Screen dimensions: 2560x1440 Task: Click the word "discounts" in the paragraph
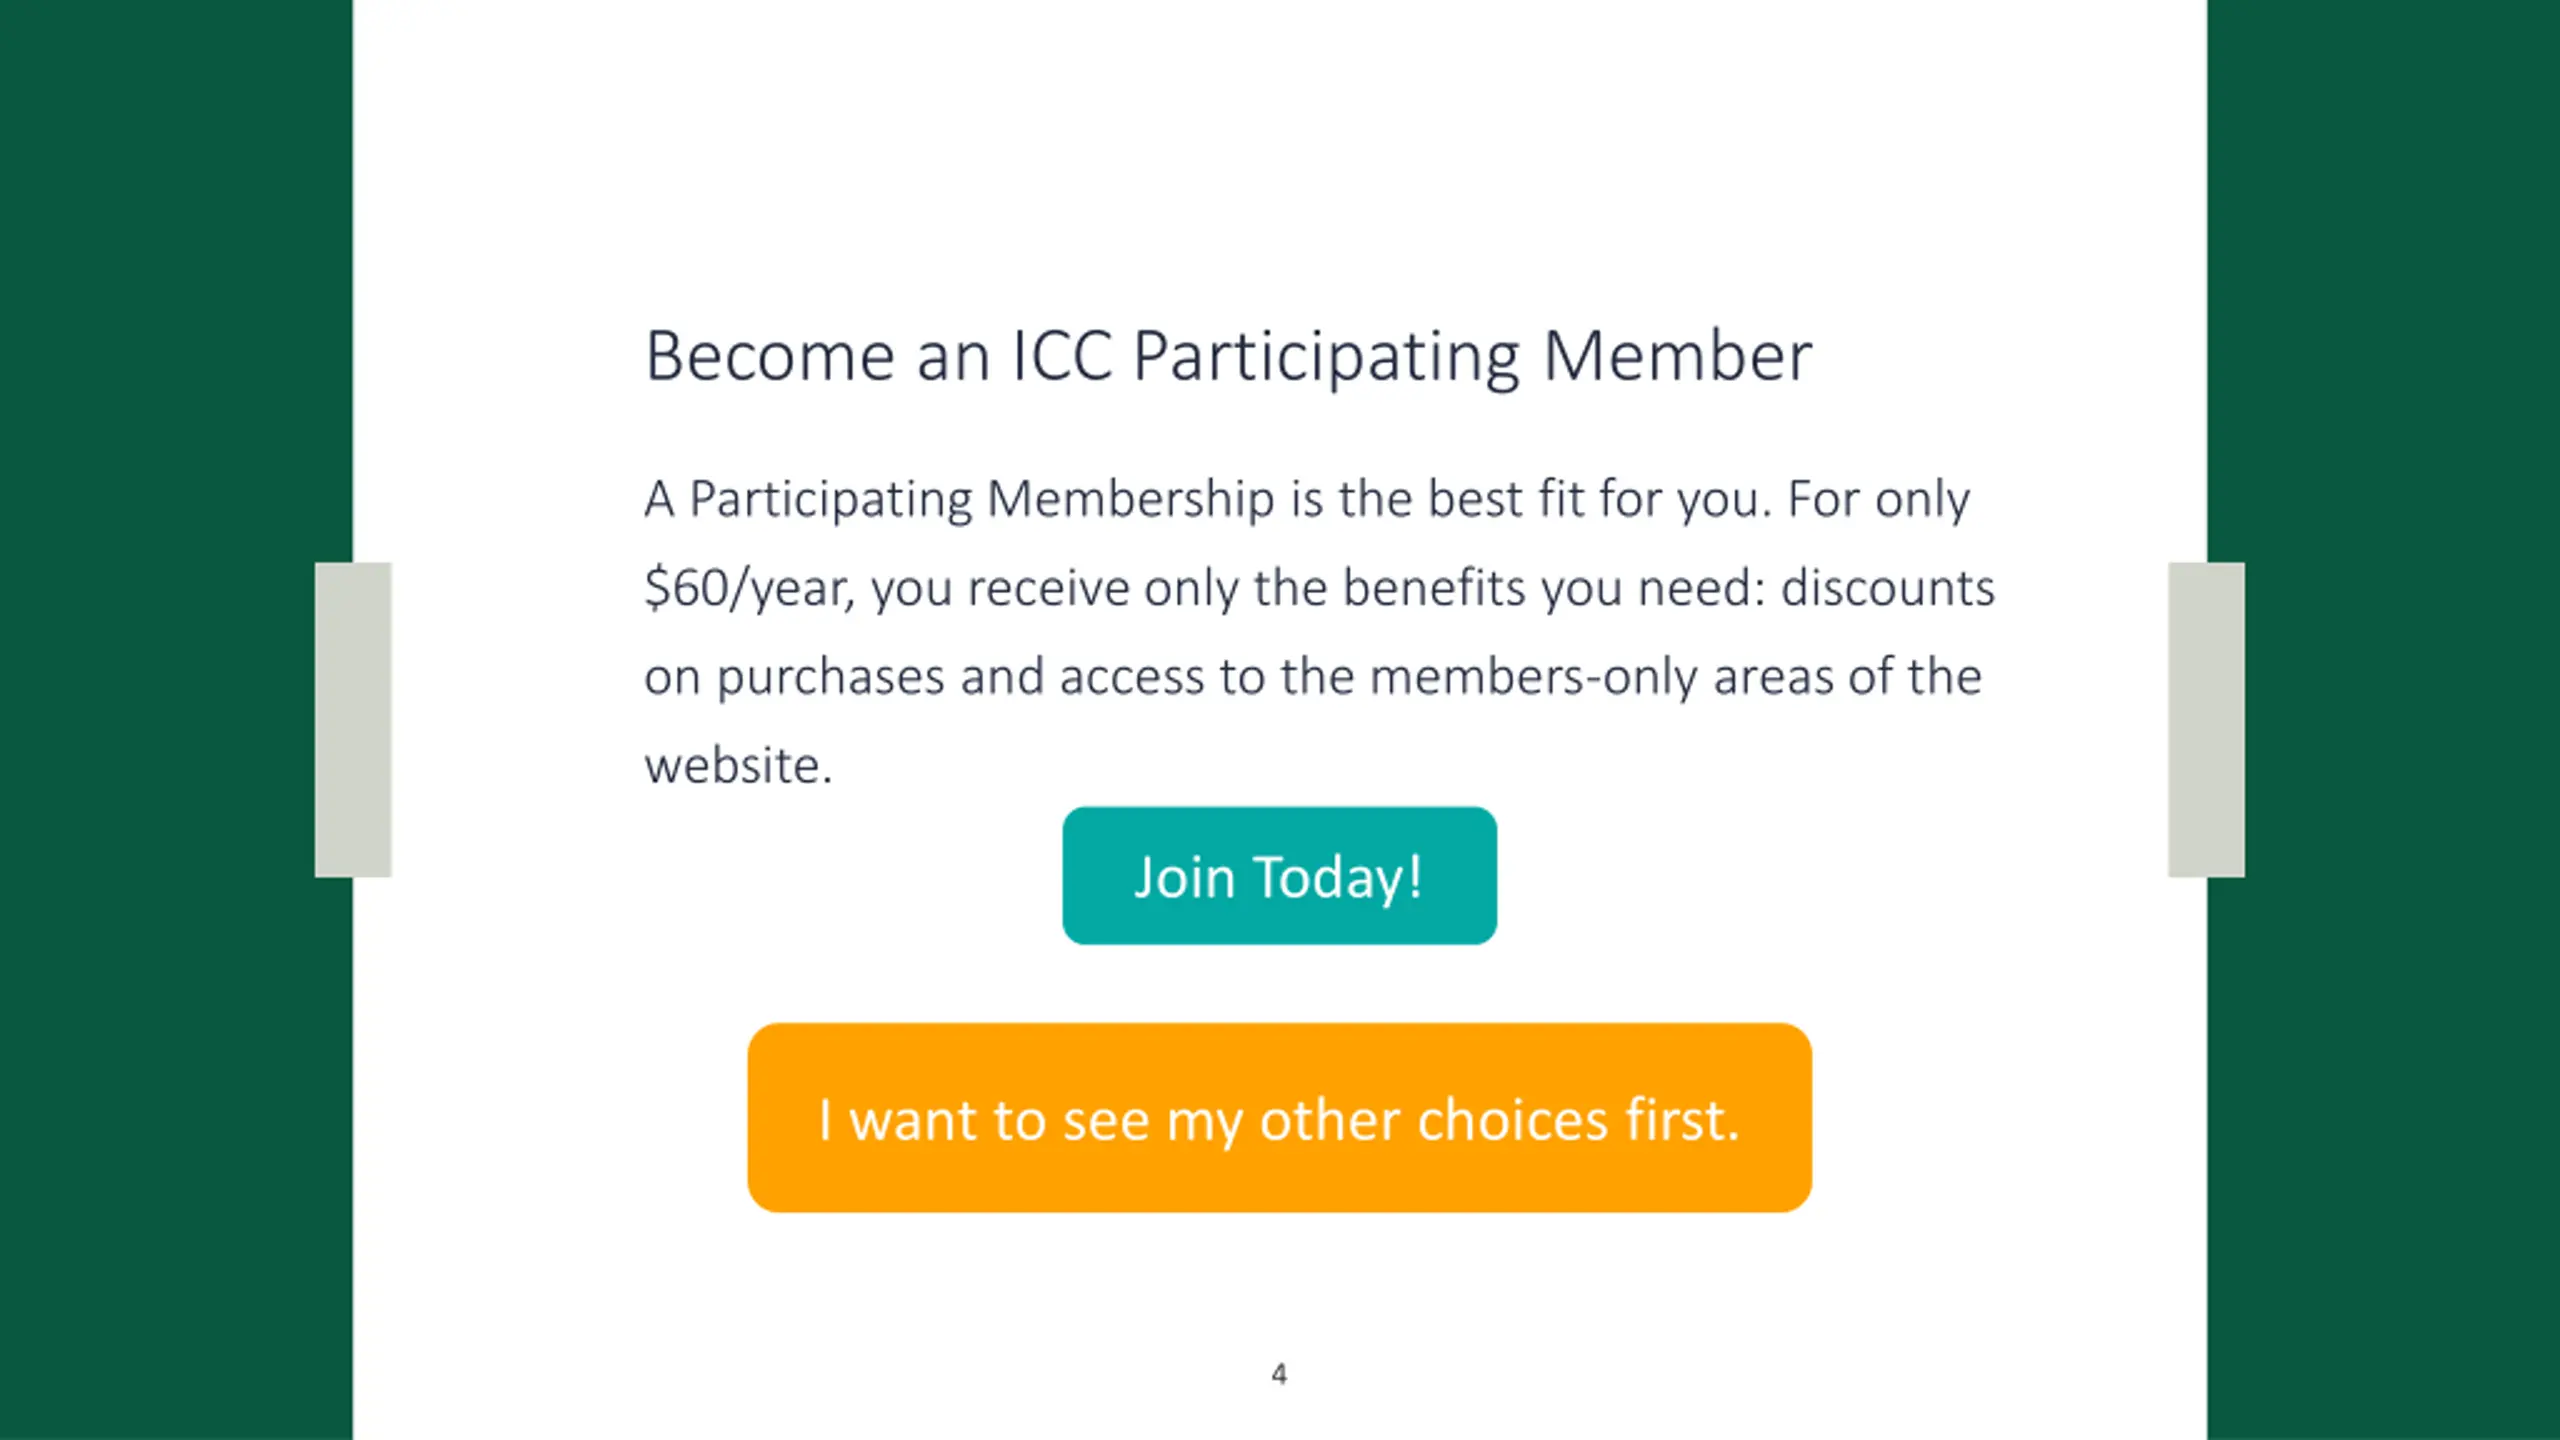pyautogui.click(x=1888, y=588)
